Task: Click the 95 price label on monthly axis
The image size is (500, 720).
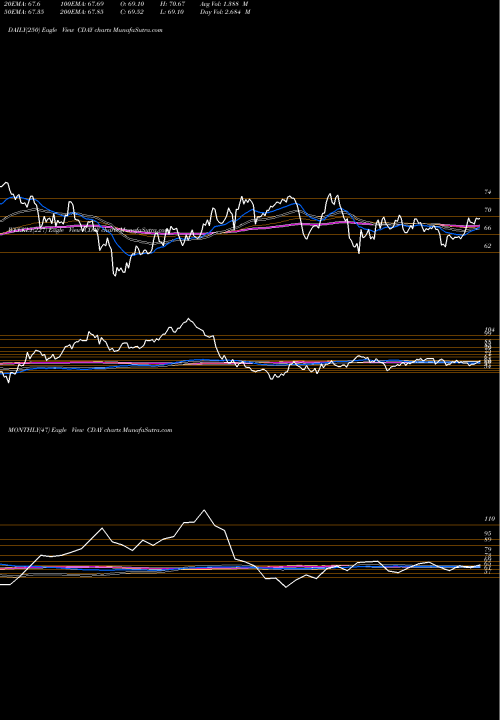Action: tap(488, 534)
